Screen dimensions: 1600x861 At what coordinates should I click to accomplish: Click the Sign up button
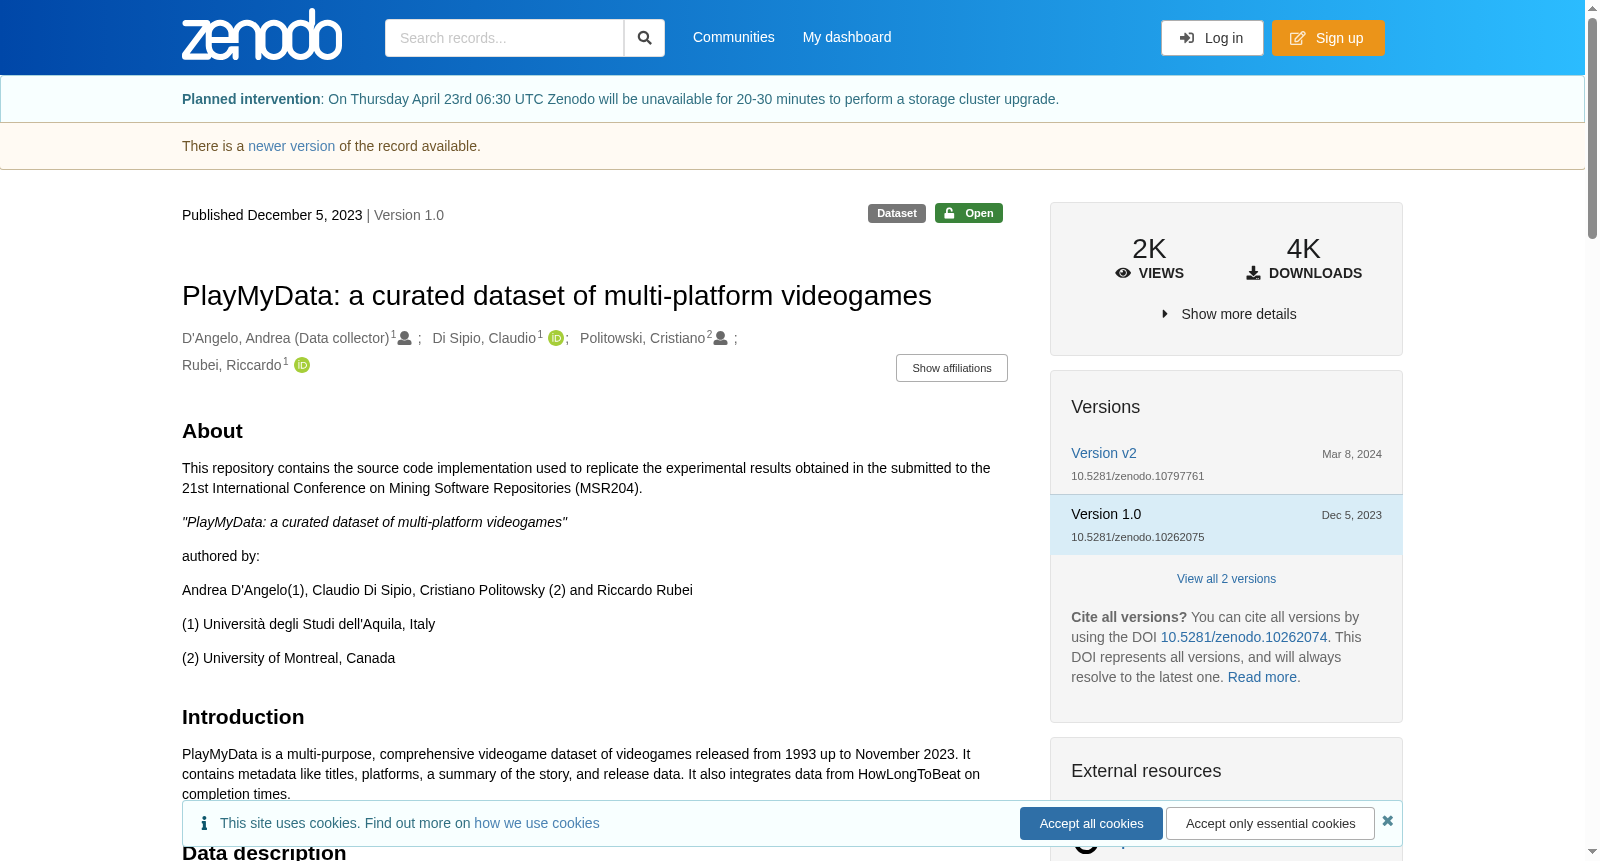[x=1328, y=38]
